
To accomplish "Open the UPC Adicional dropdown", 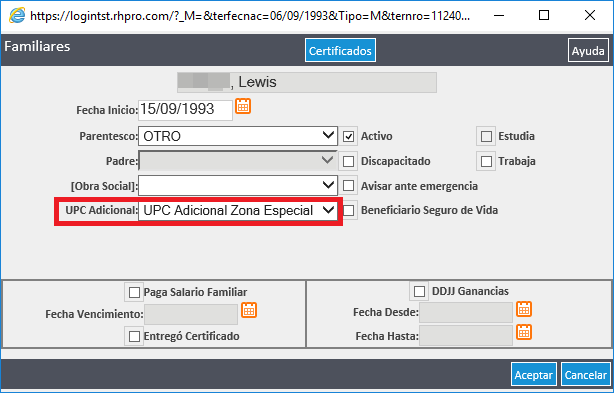I will click(238, 211).
